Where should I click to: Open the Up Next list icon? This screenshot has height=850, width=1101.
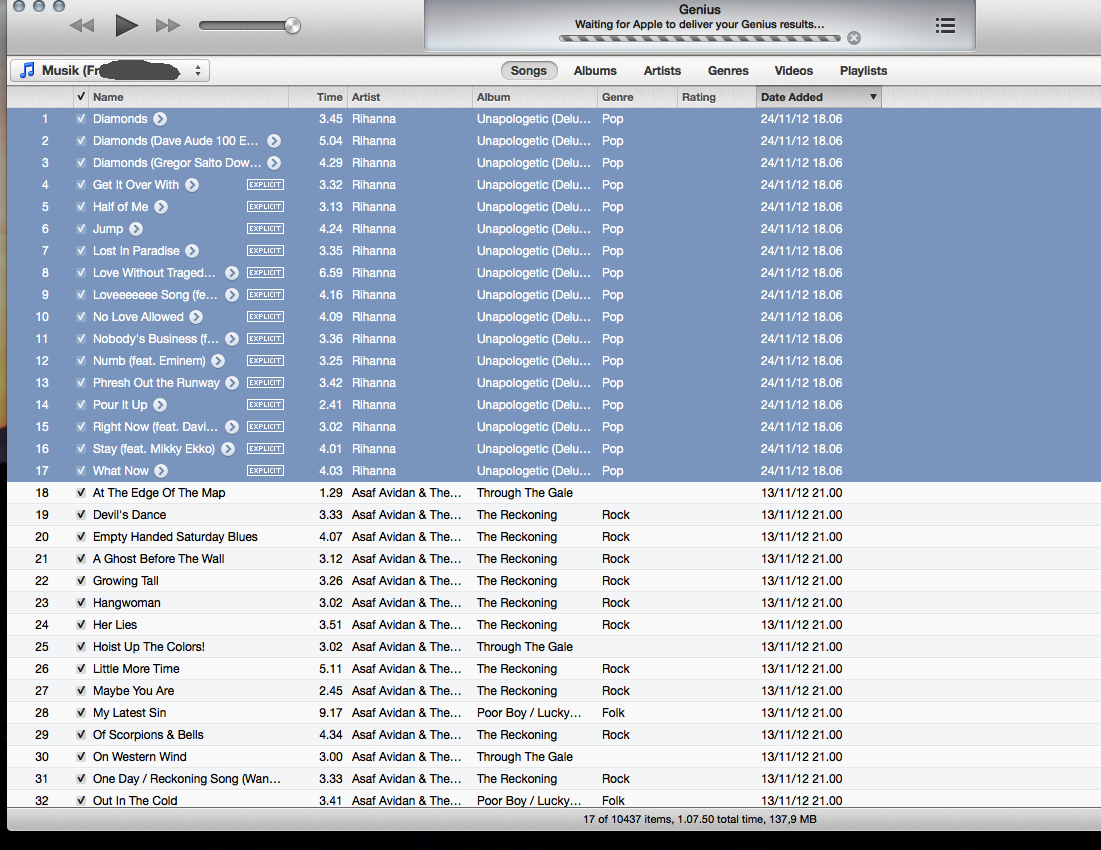coord(945,26)
